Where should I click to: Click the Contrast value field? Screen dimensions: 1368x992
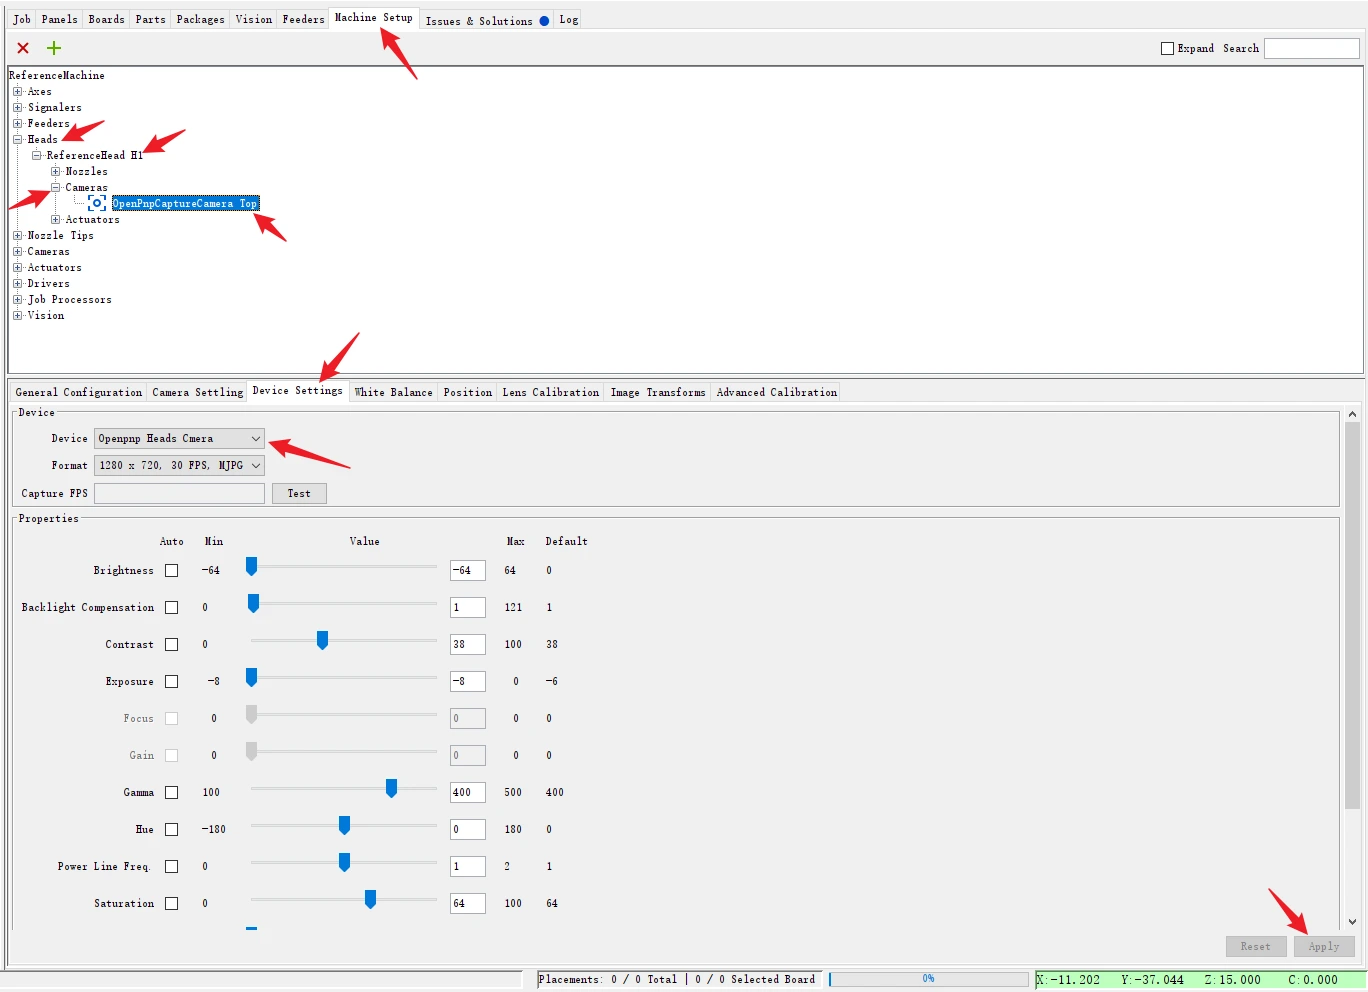[467, 644]
